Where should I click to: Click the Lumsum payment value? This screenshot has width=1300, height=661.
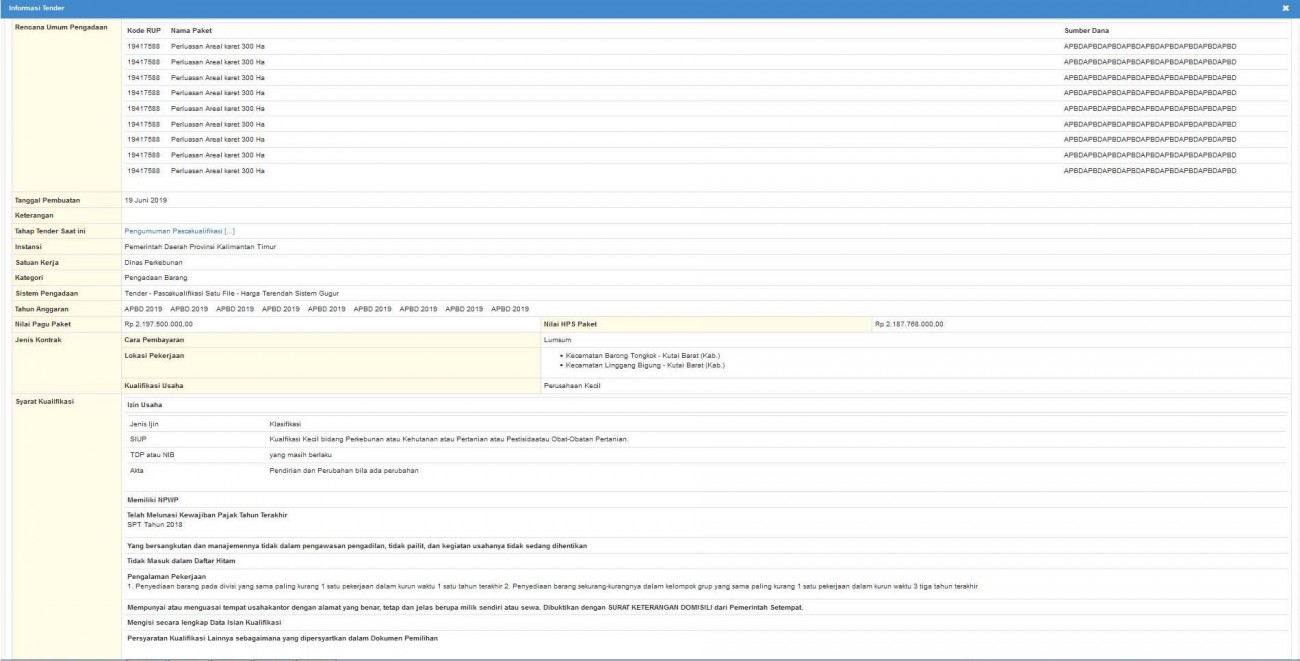pos(558,340)
